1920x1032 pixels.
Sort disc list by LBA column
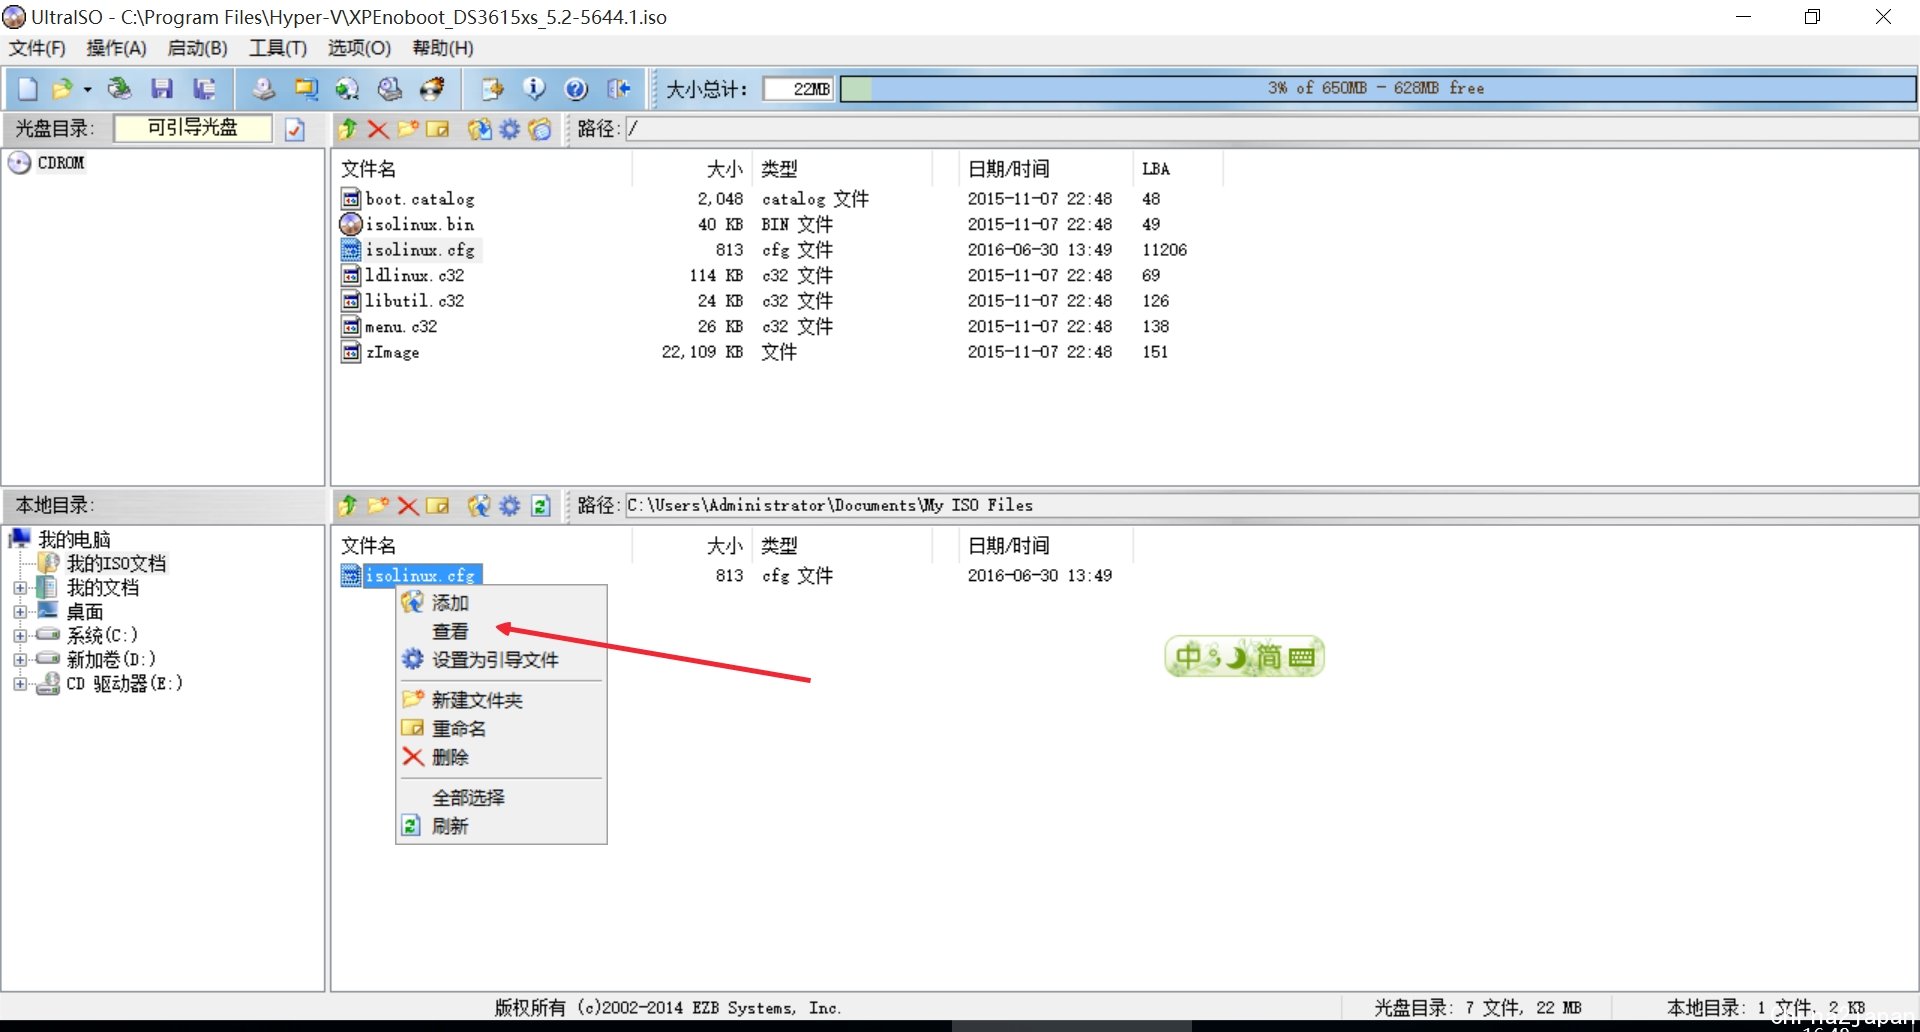tap(1177, 169)
